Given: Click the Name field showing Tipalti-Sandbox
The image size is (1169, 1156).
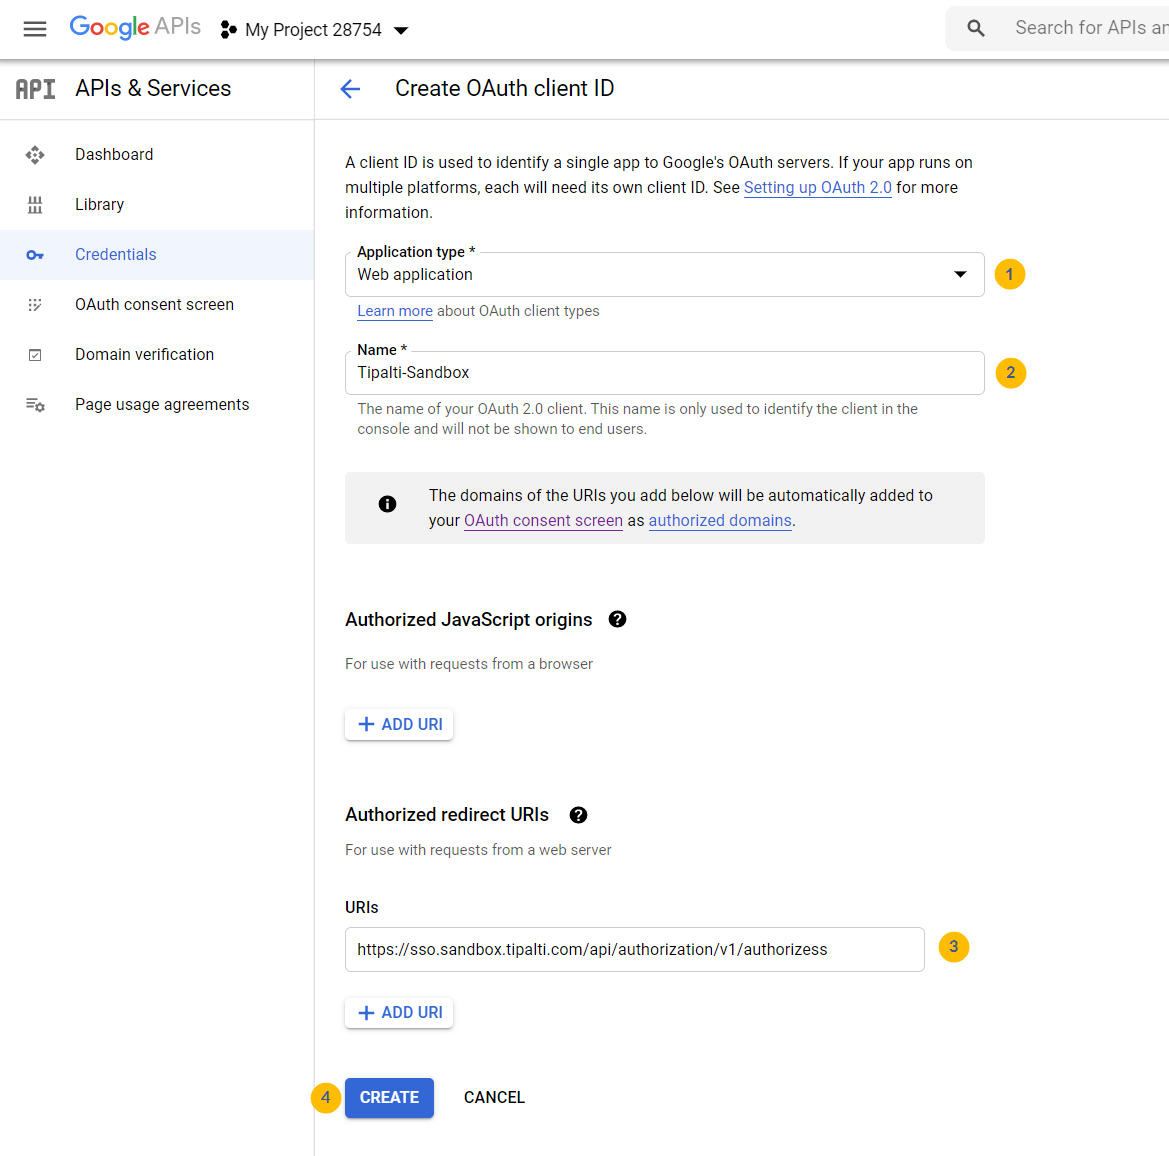Looking at the screenshot, I should tap(663, 373).
